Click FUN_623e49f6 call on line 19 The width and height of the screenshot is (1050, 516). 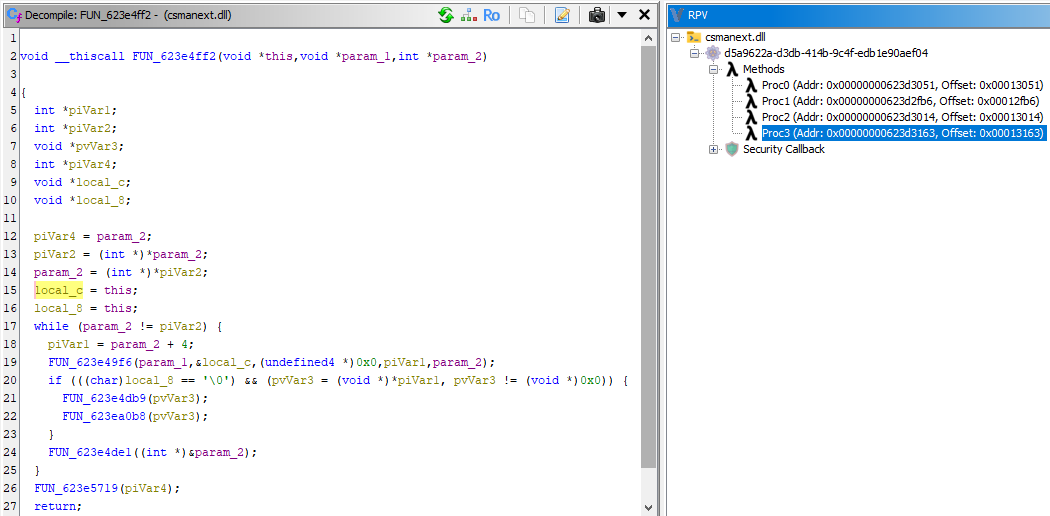point(90,363)
